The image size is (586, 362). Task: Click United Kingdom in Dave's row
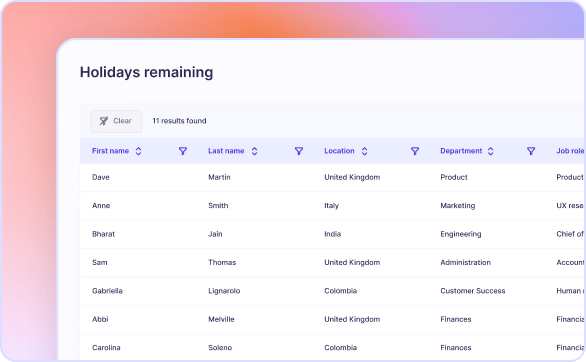(x=352, y=177)
